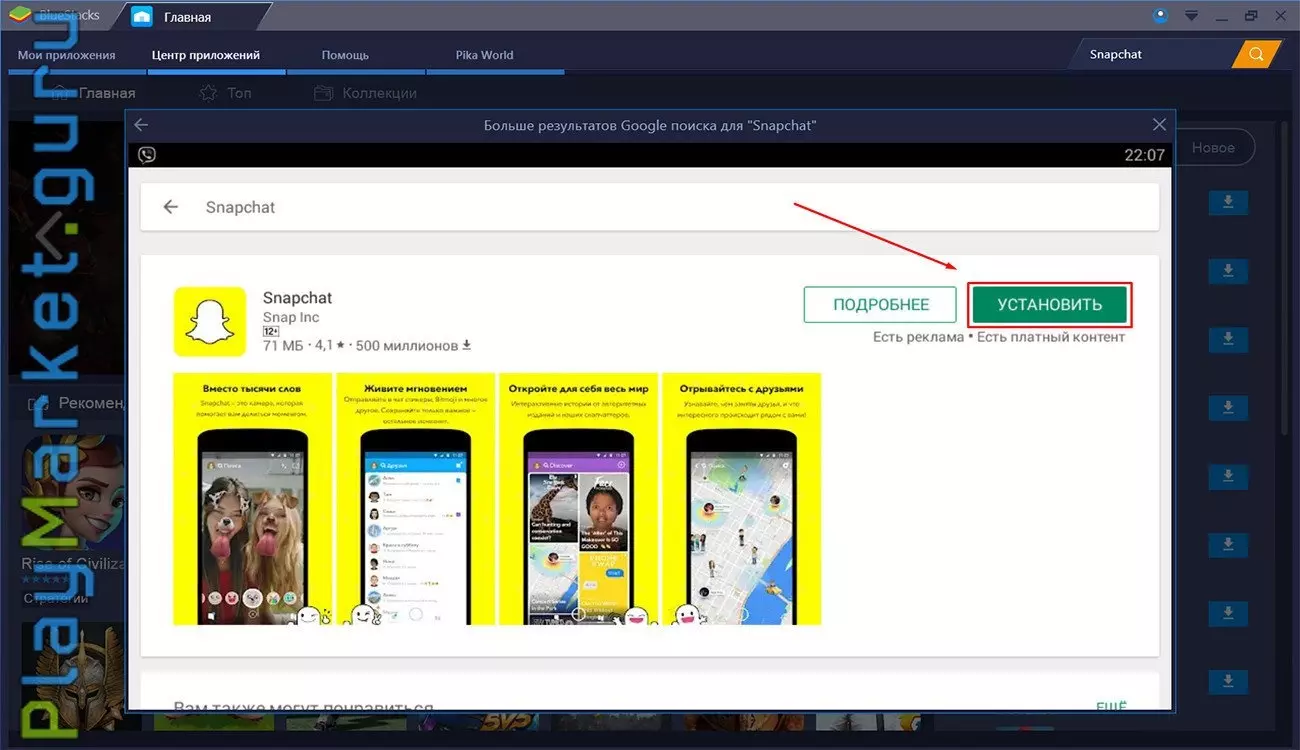This screenshot has height=750, width=1300.
Task: Click the 22:07 clock in the Android status bar
Action: [x=1145, y=155]
